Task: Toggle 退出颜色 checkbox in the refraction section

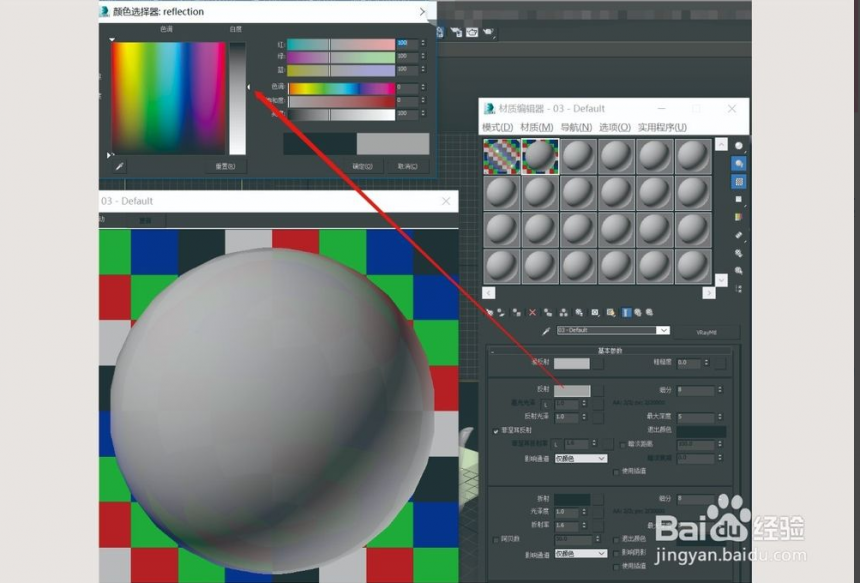Action: (x=616, y=540)
